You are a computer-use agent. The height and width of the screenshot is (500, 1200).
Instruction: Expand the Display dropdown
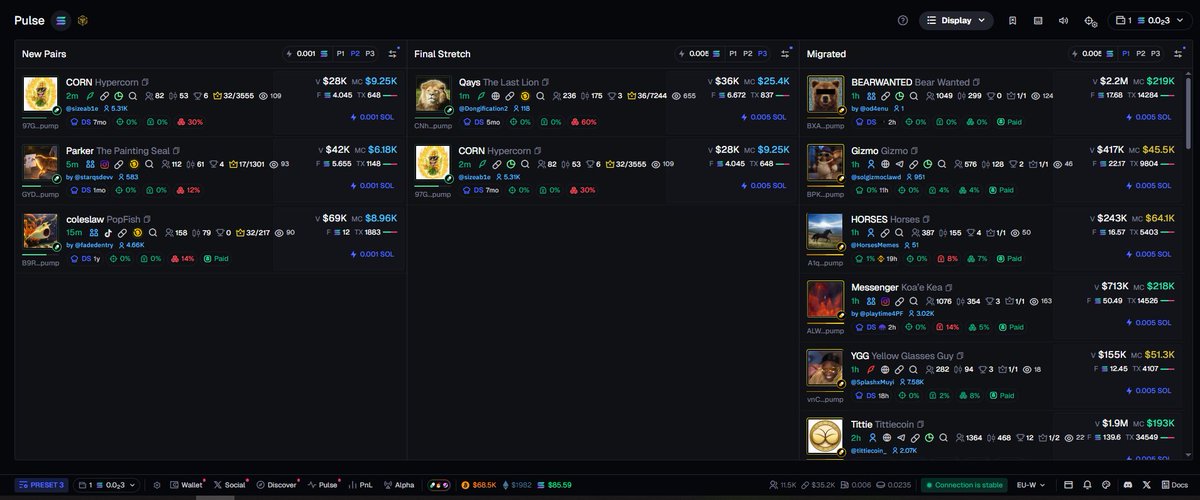pyautogui.click(x=956, y=20)
